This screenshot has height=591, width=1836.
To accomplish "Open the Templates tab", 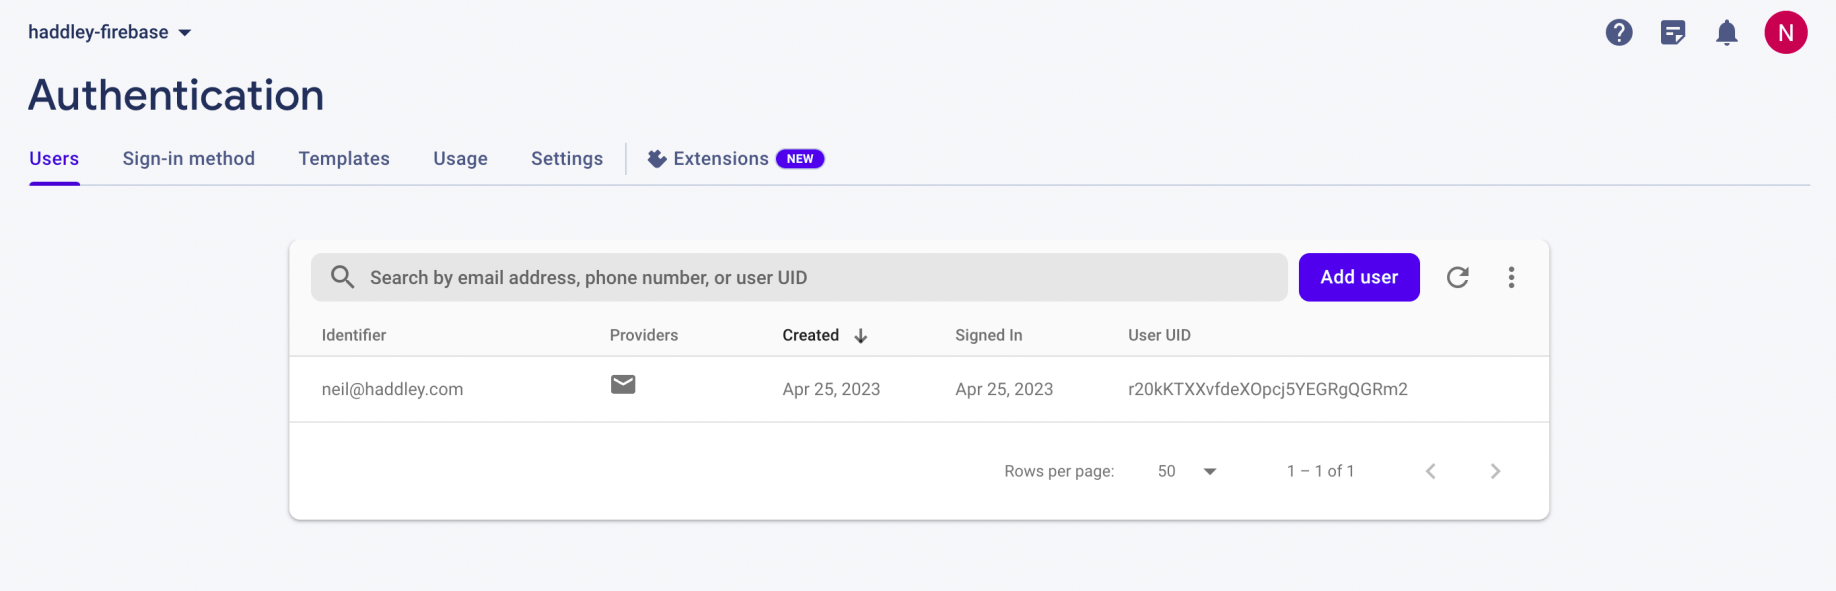I will 344,159.
